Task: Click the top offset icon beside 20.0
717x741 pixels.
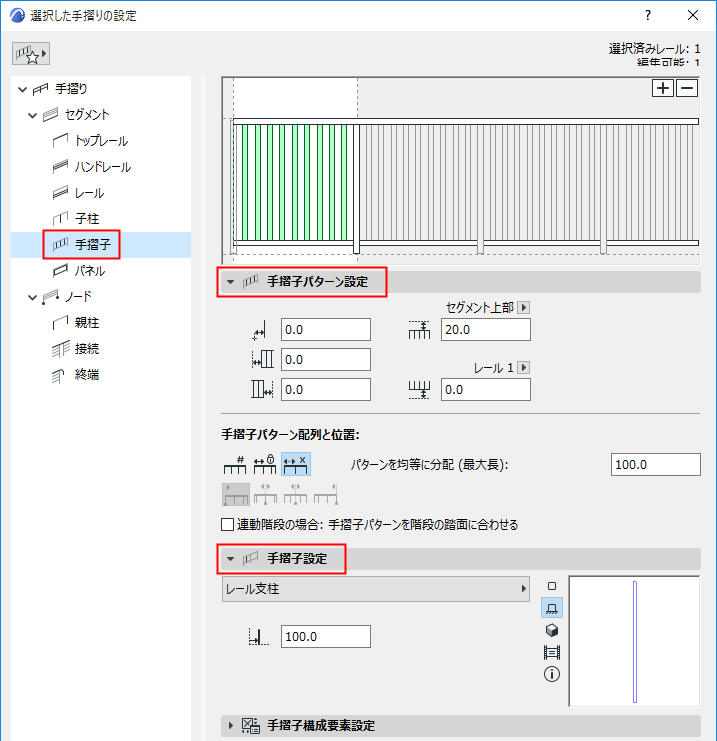Action: tap(419, 330)
